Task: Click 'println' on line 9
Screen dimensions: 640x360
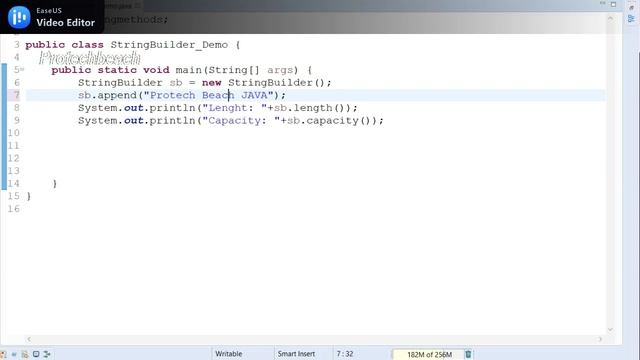Action: [172, 121]
